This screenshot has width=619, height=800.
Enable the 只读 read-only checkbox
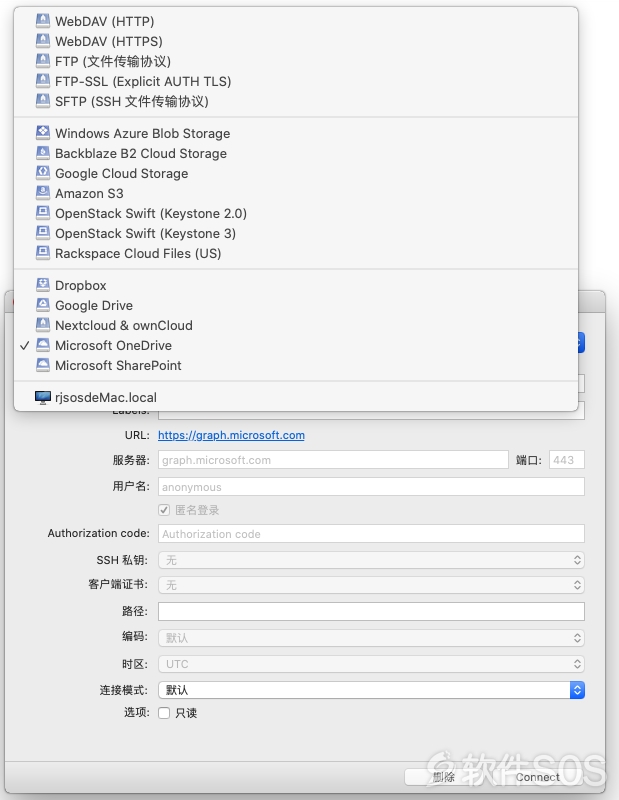(164, 713)
